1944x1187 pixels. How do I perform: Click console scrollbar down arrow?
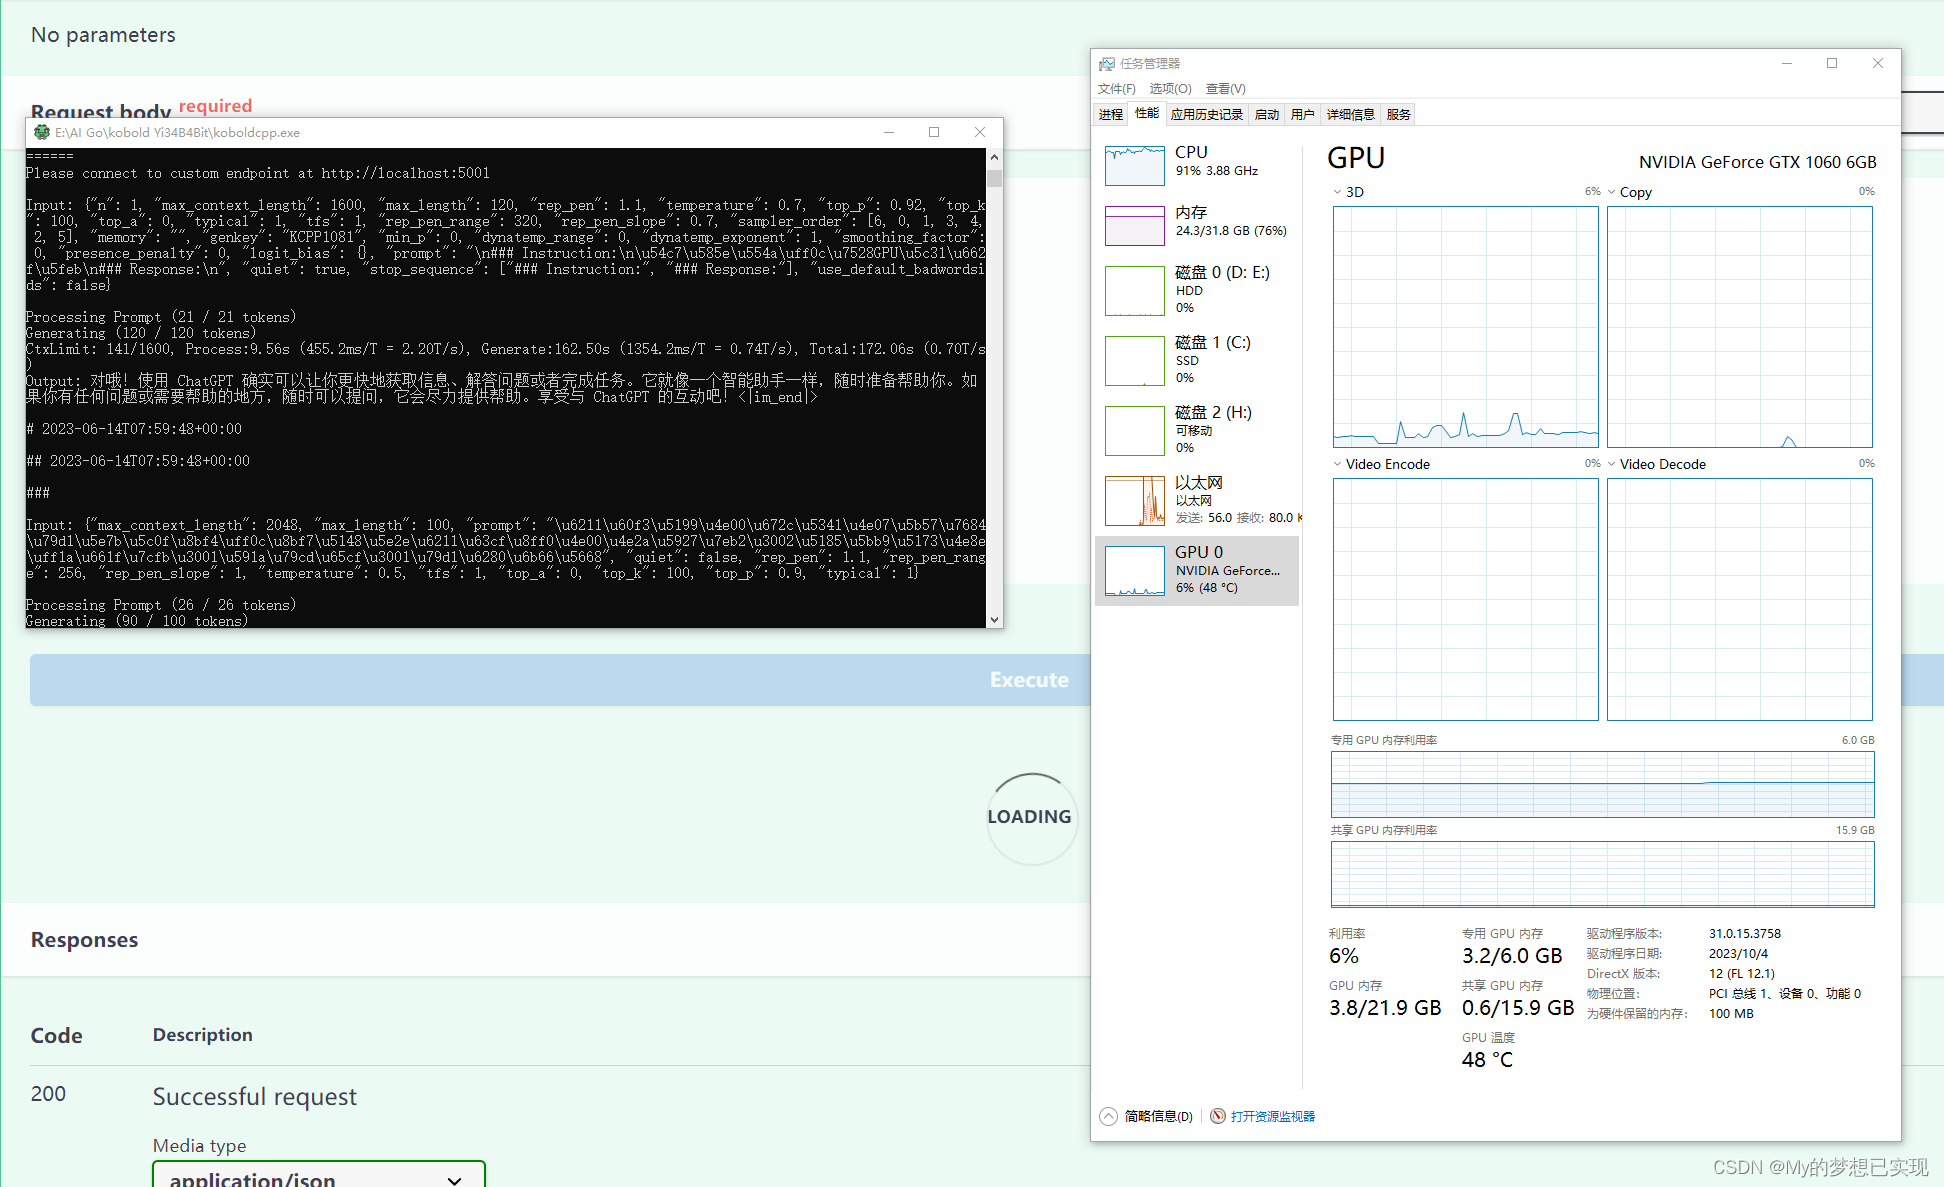(994, 619)
